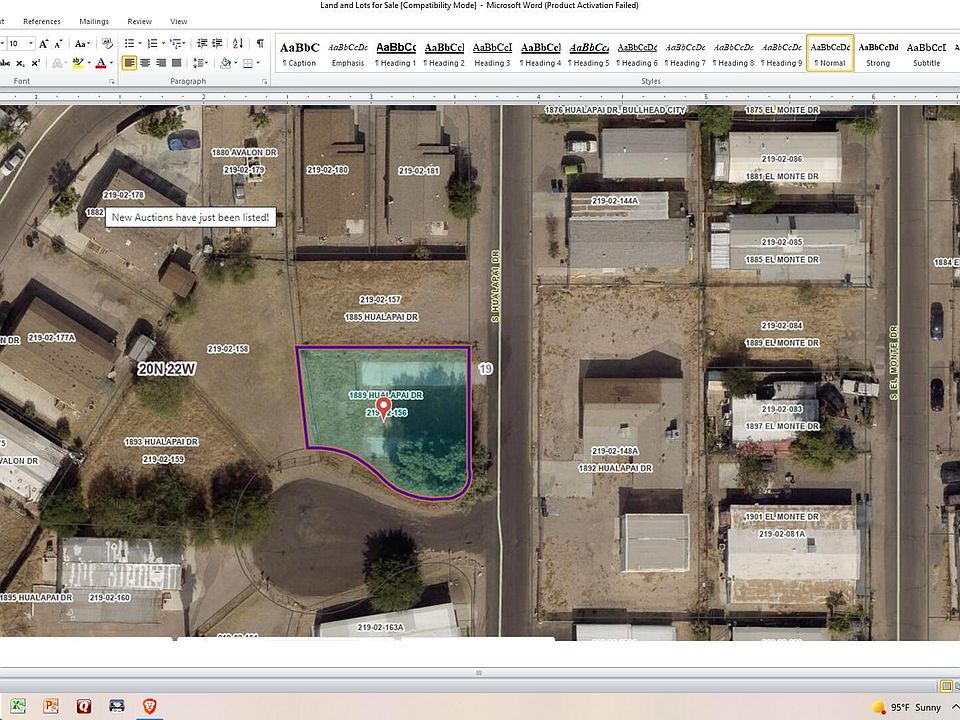
Task: Apply the Heading 9 style
Action: [782, 54]
